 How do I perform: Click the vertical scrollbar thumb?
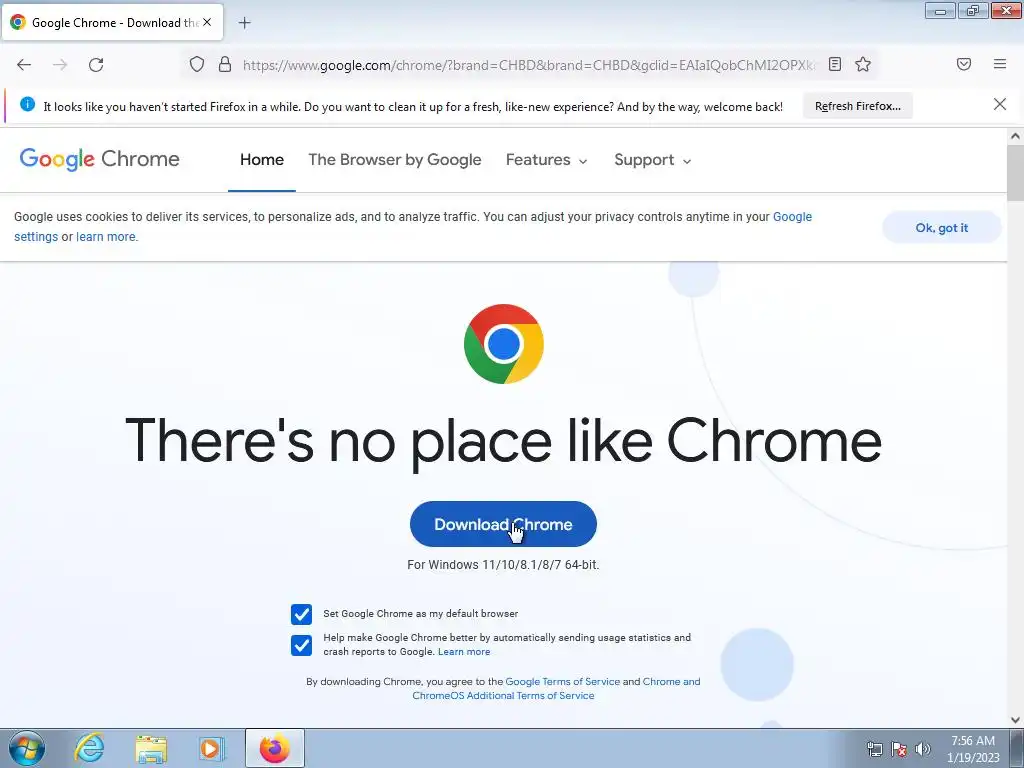1015,172
